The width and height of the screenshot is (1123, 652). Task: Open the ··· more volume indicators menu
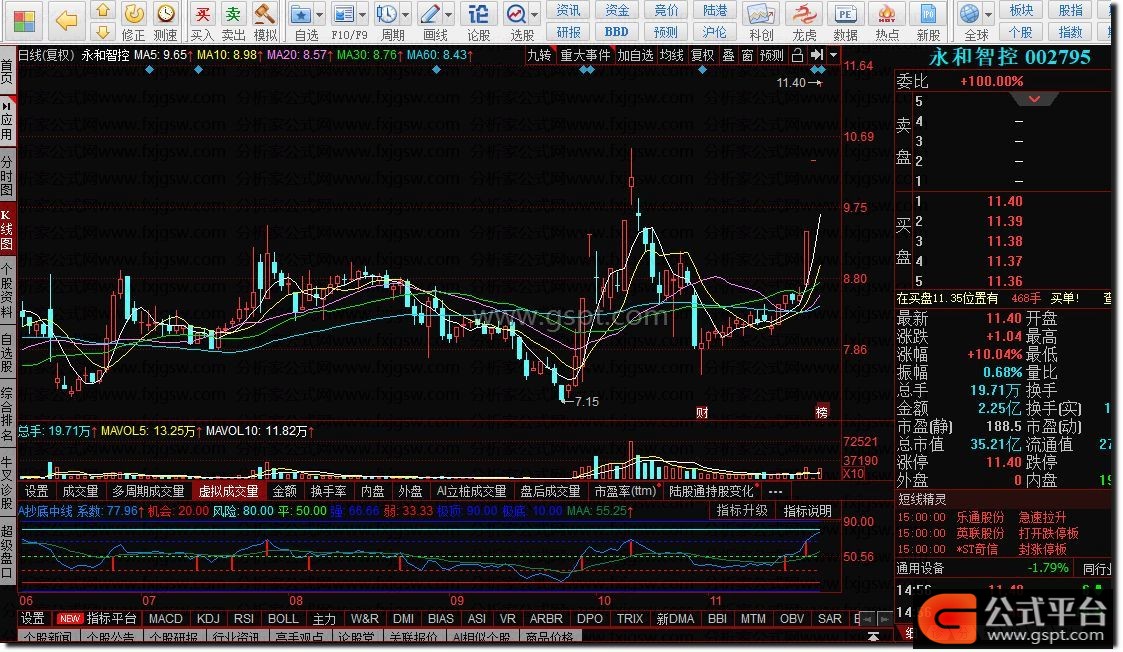(775, 492)
